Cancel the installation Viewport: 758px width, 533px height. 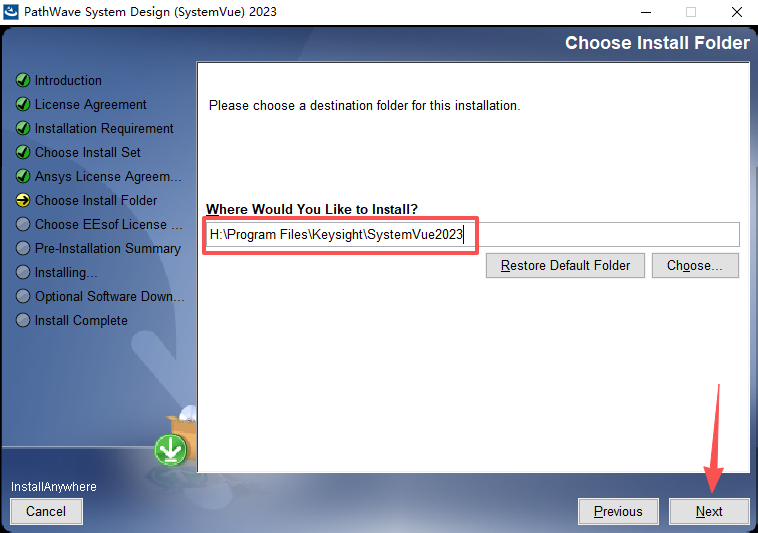46,511
